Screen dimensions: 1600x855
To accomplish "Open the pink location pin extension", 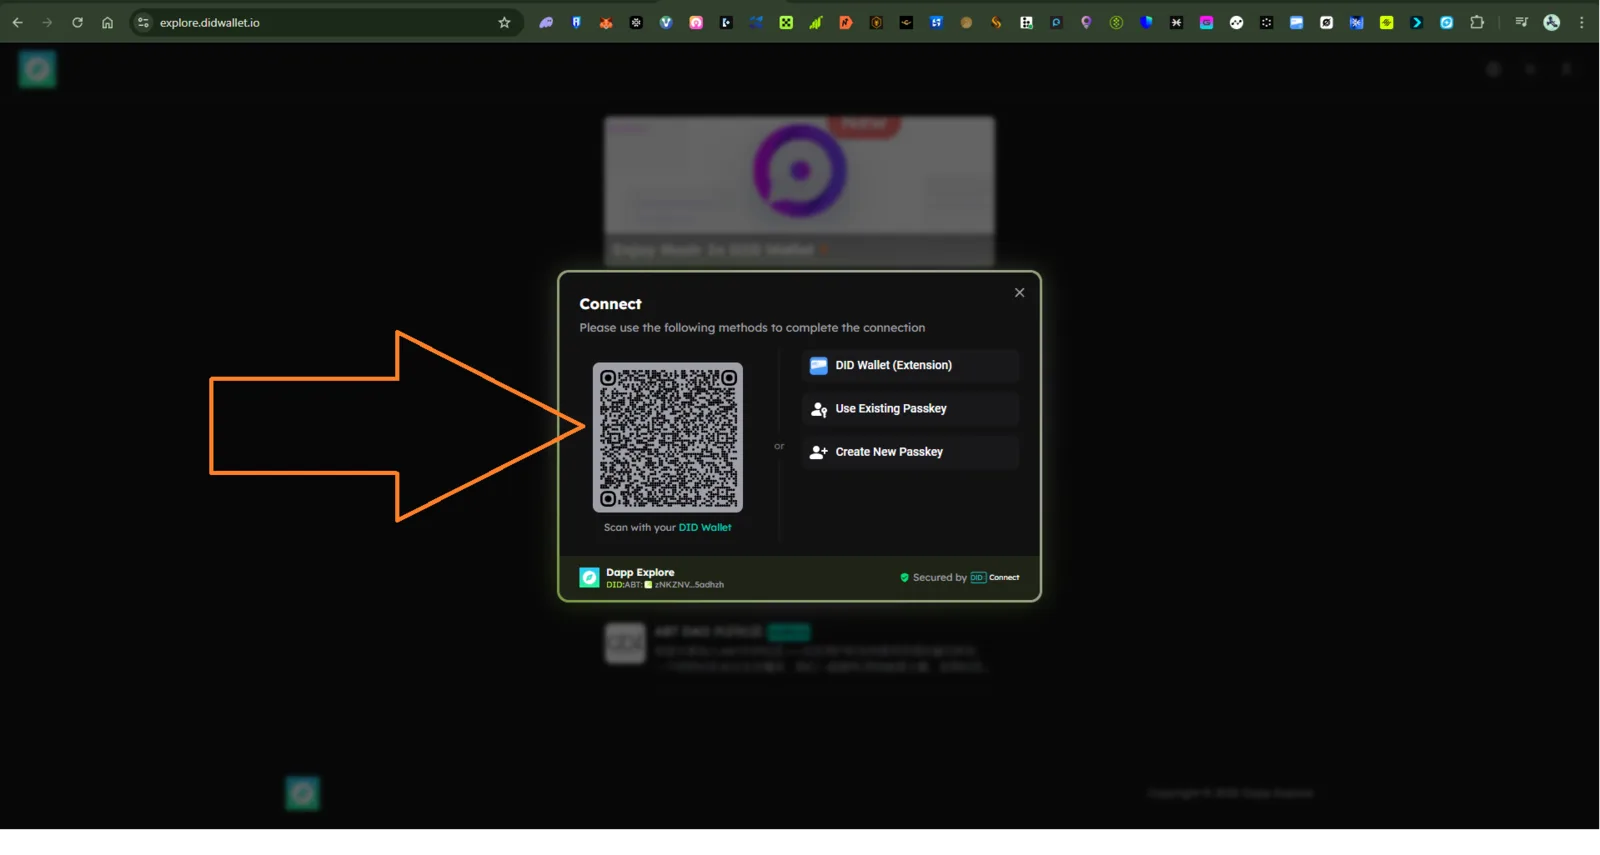I will (1086, 23).
